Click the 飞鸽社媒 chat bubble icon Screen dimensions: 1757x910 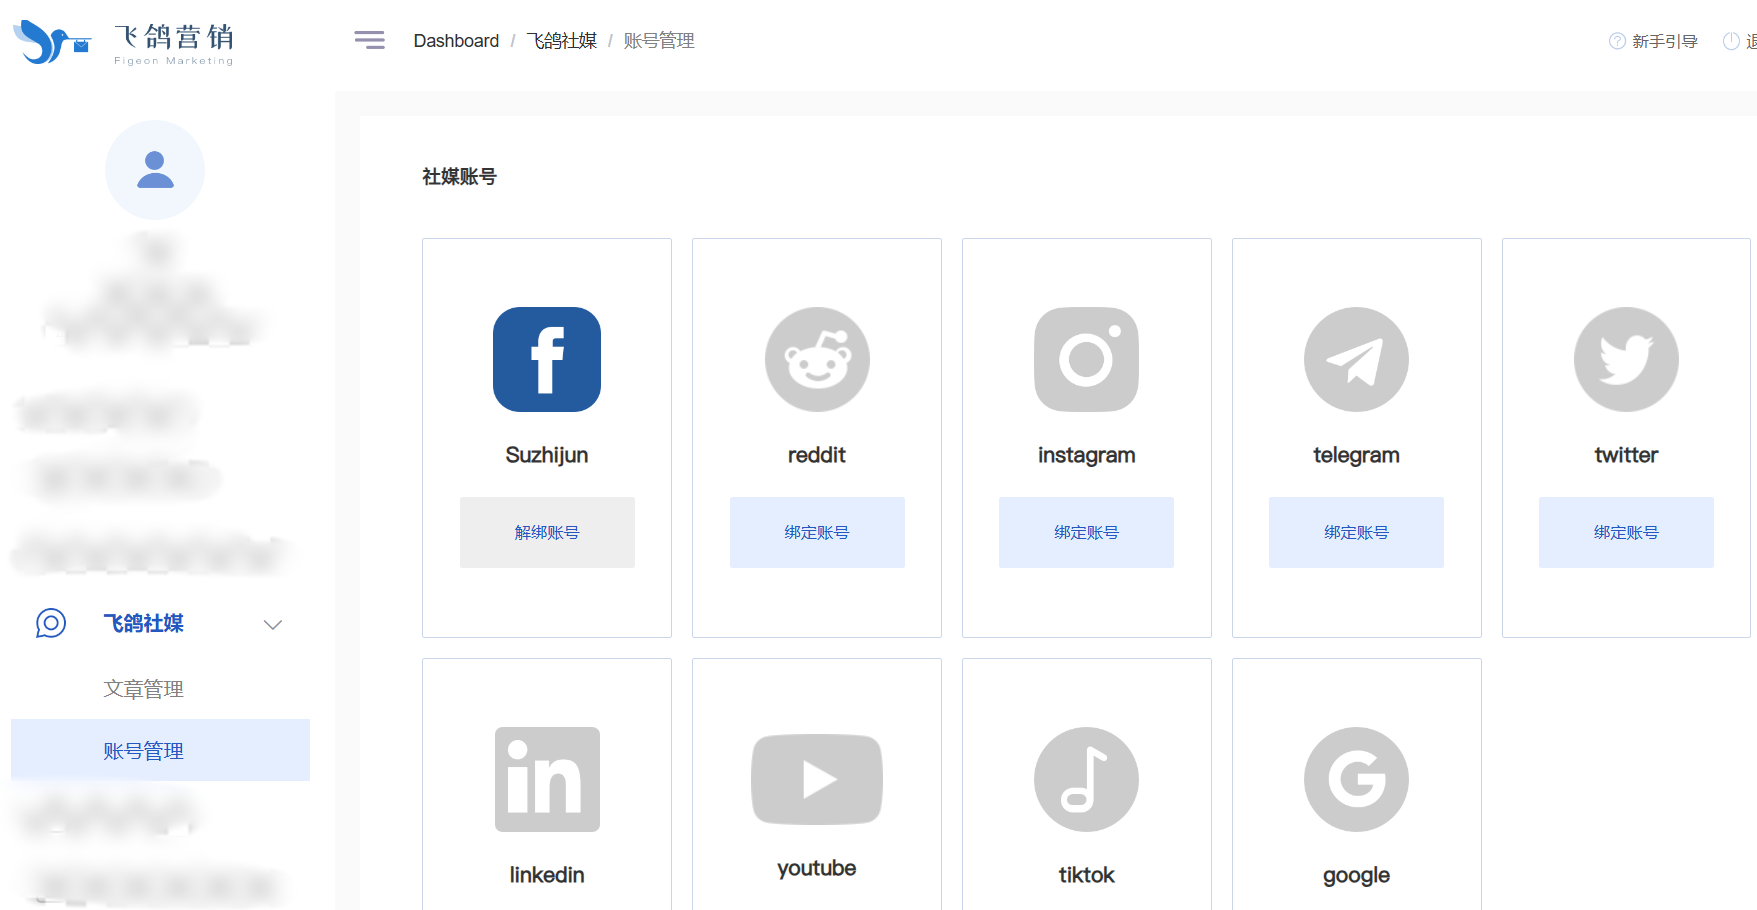(51, 623)
